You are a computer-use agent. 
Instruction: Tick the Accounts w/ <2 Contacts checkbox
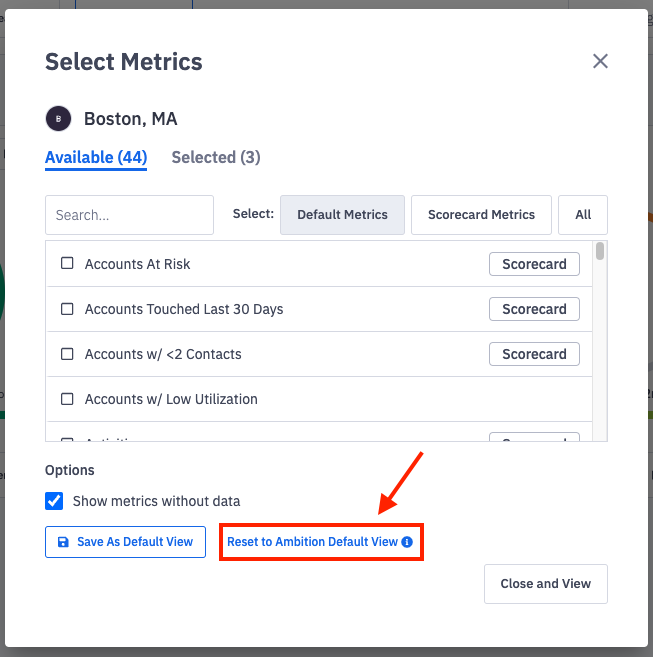click(68, 354)
